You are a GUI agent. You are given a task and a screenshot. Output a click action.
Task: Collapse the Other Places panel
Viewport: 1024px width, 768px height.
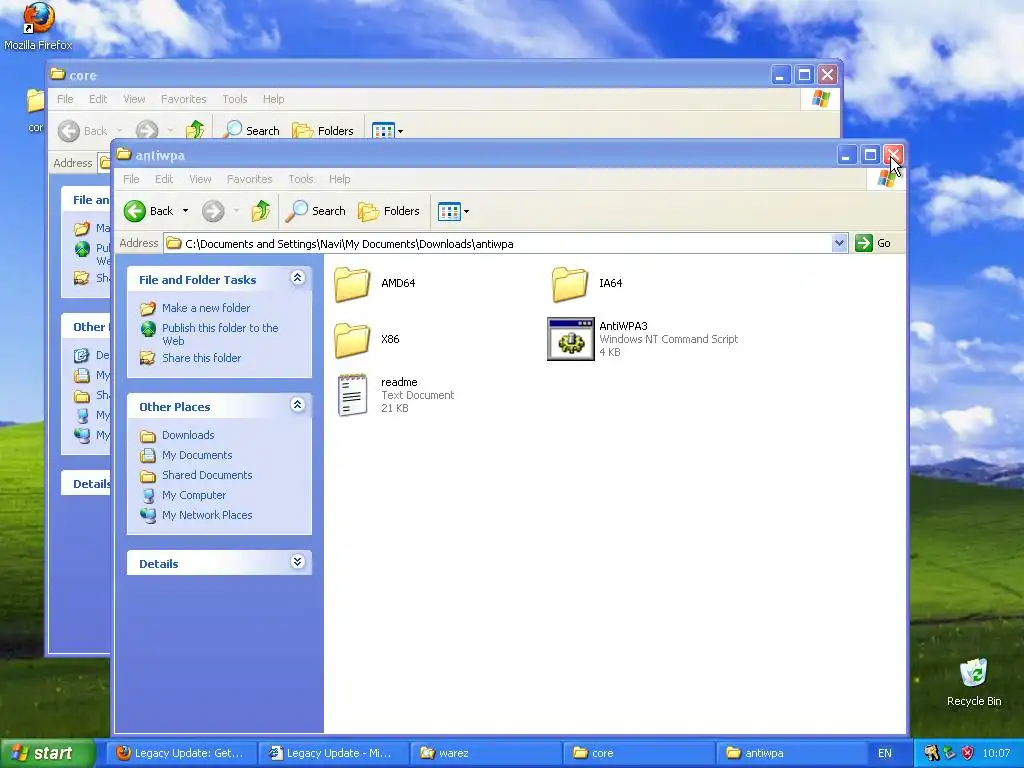click(297, 405)
